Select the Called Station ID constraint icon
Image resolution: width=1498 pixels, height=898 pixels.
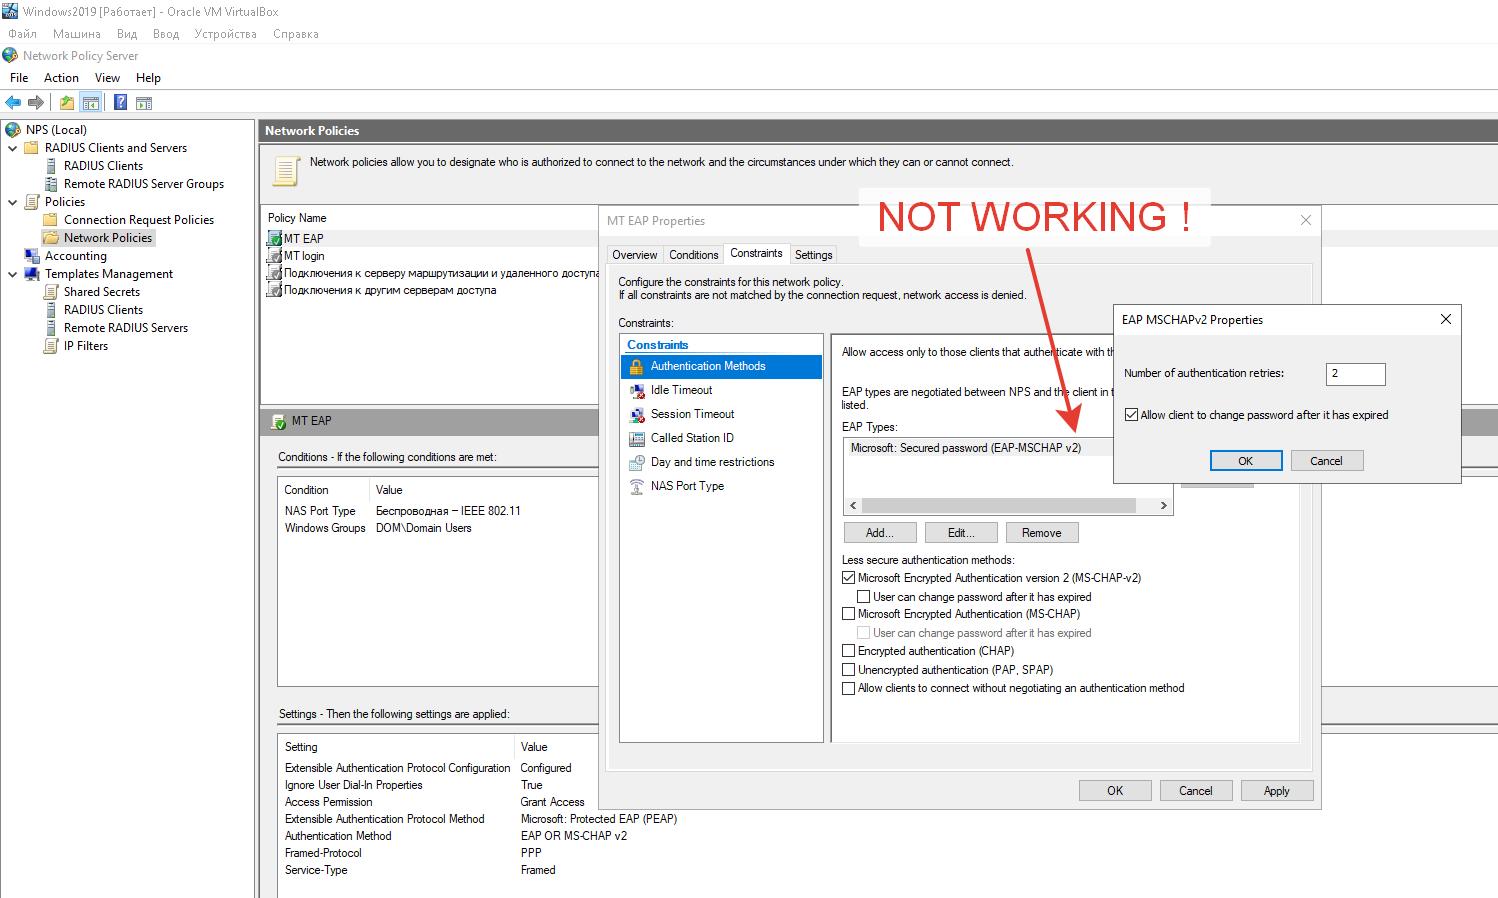tap(636, 439)
